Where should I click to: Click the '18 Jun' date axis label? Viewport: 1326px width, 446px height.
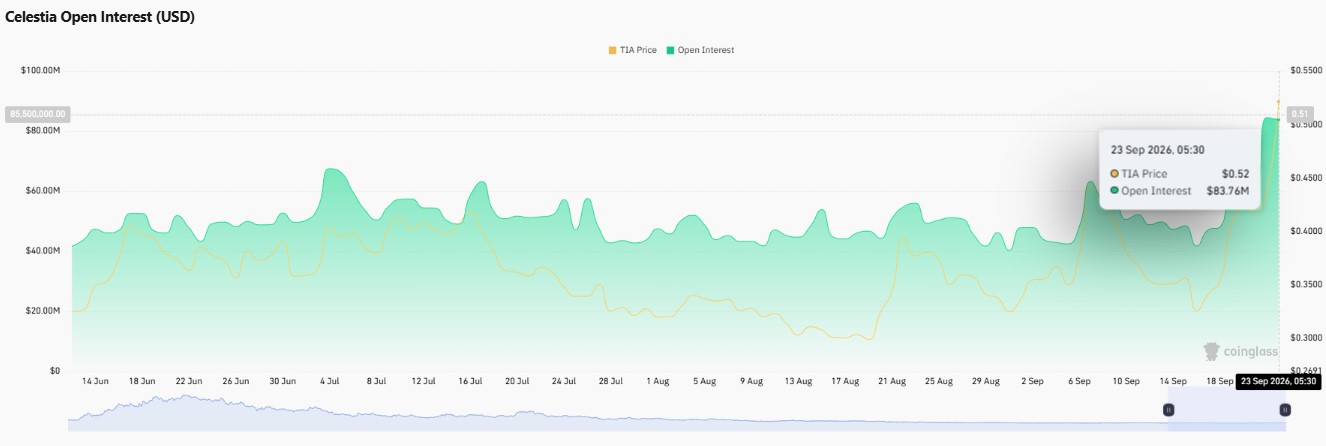(x=141, y=381)
